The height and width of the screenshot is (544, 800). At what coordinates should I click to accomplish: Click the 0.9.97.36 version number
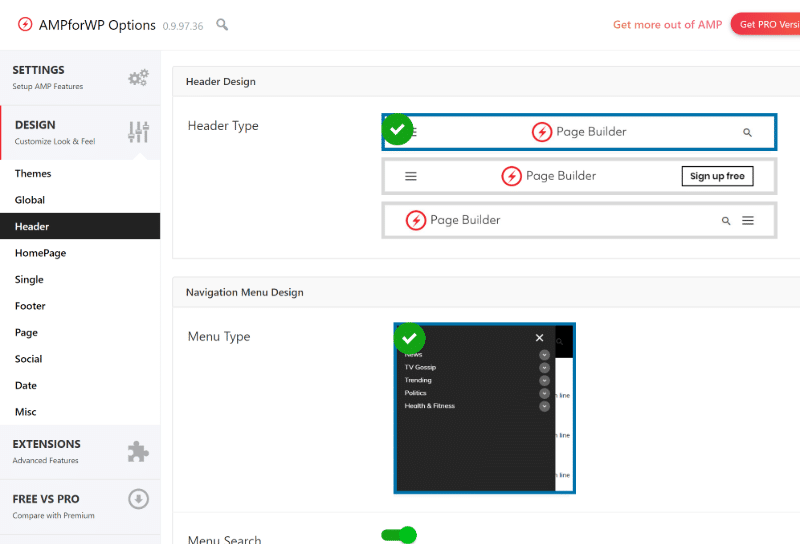click(183, 26)
